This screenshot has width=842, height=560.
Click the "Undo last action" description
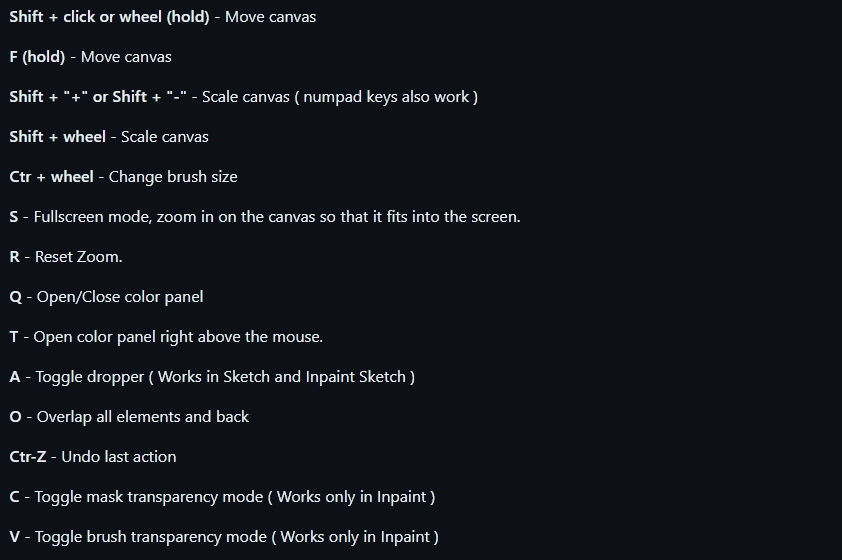coord(119,457)
